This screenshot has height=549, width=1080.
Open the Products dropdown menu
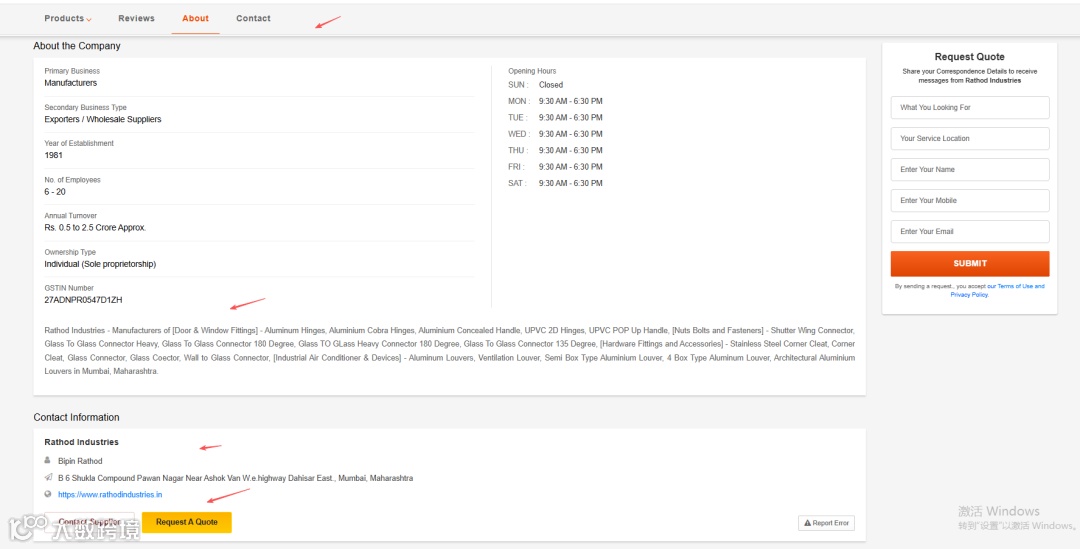pos(68,19)
